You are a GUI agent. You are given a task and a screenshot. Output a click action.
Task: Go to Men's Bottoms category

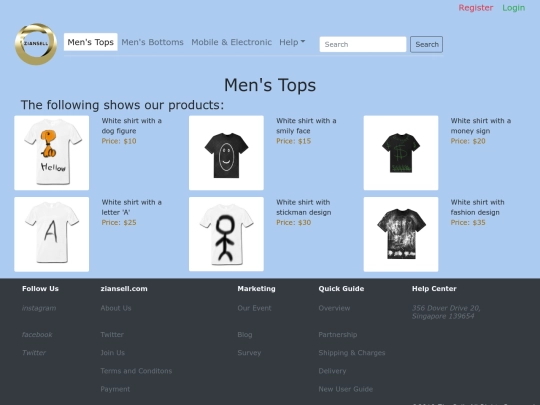tap(152, 42)
